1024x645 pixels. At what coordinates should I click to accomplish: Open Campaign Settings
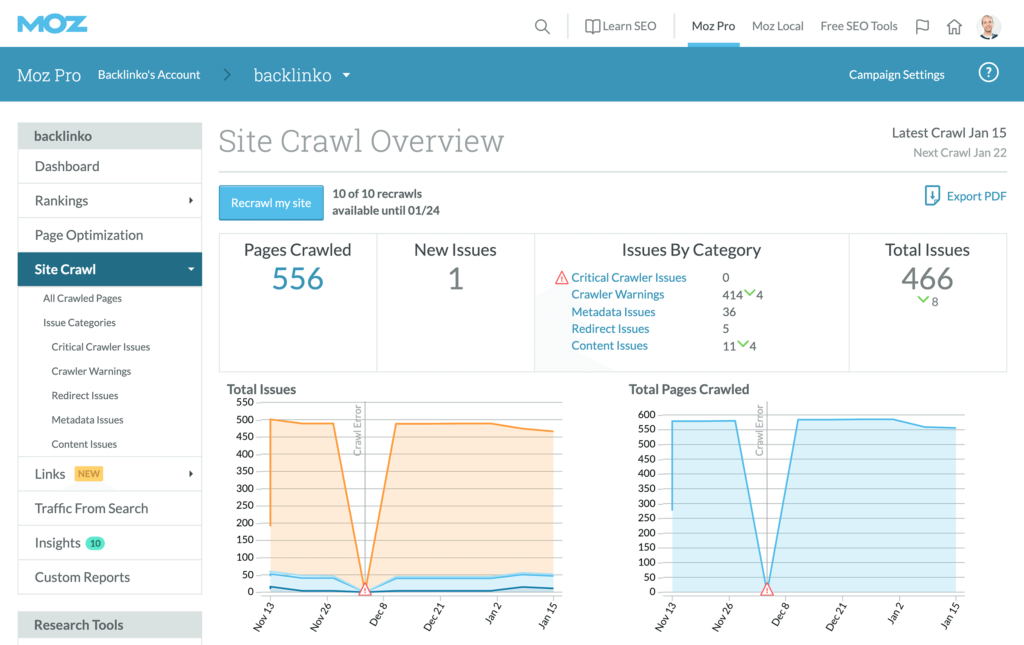pyautogui.click(x=897, y=74)
